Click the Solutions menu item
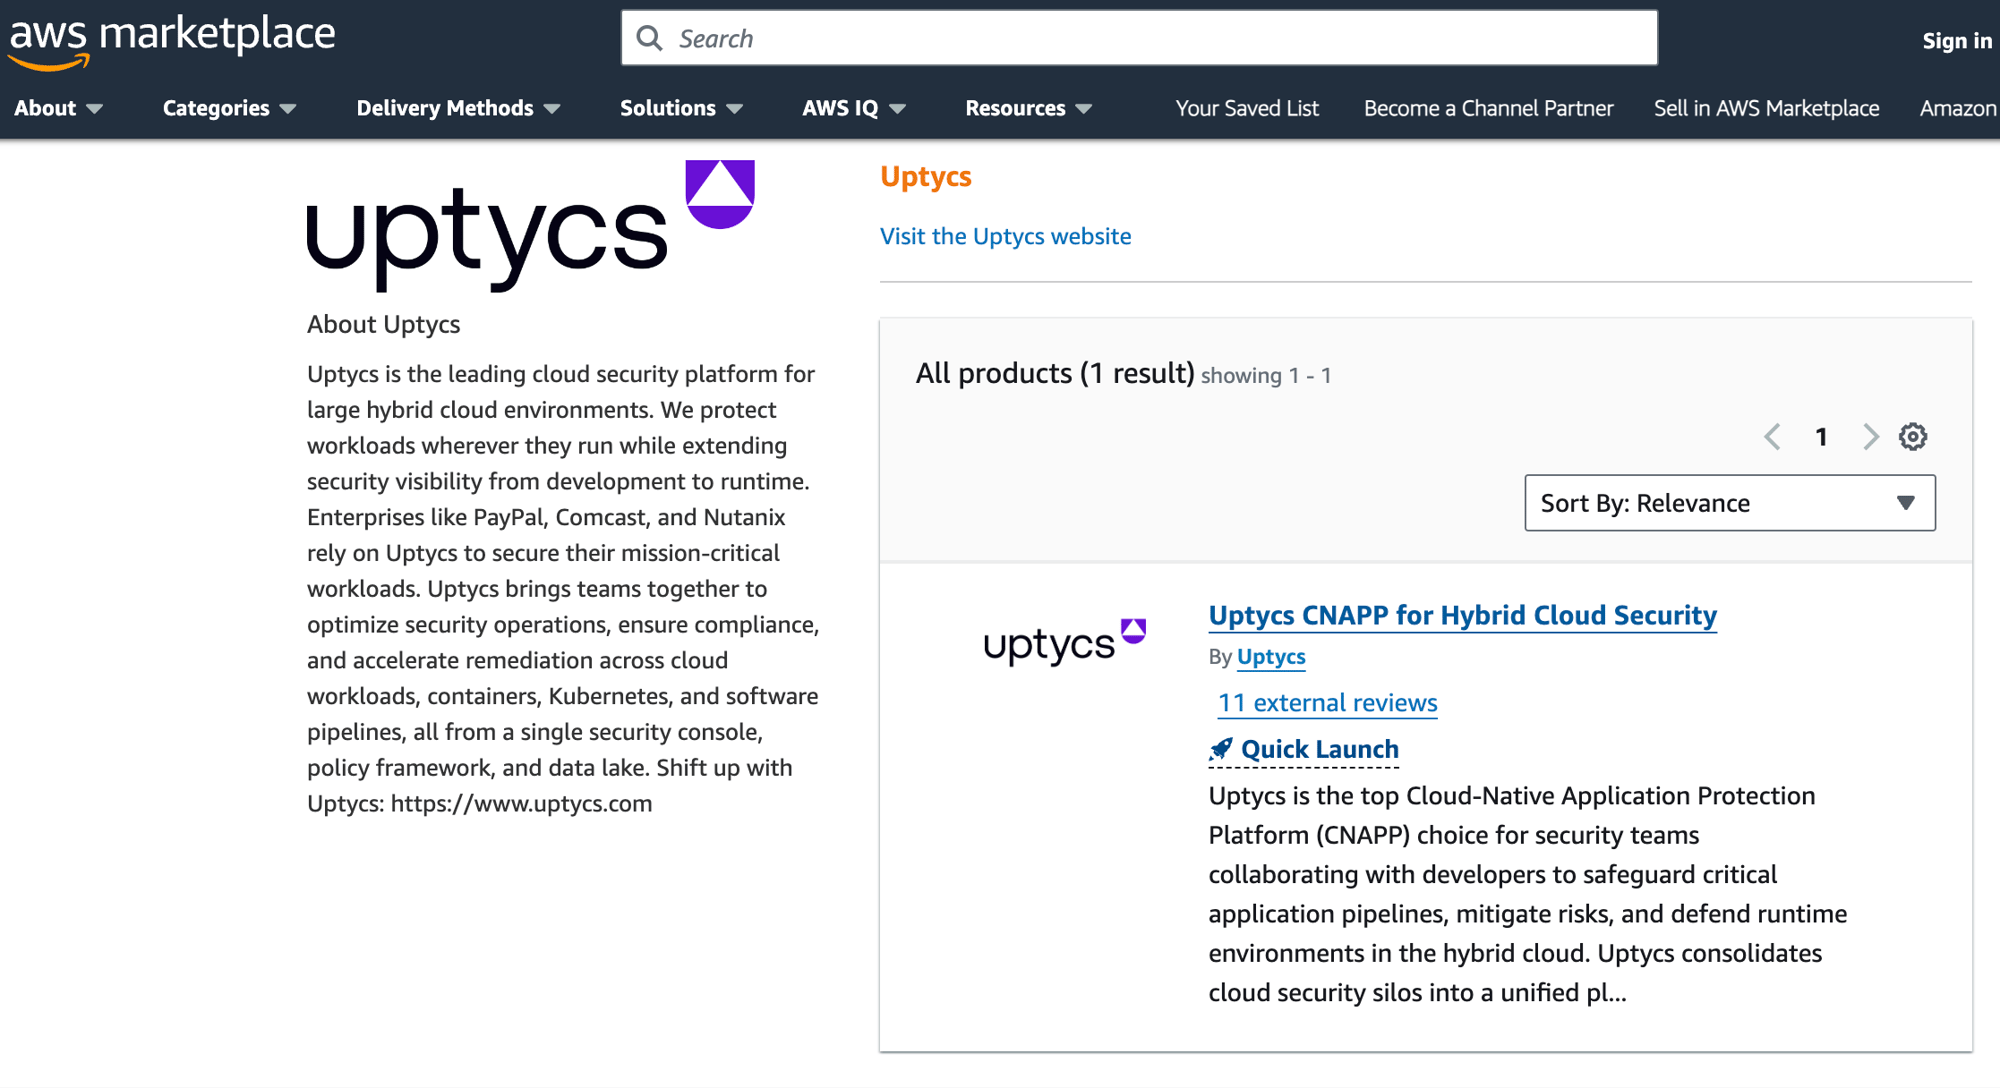 (683, 107)
